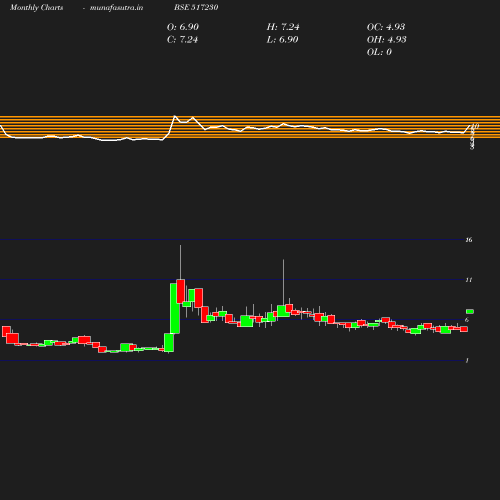Select the low value L: 6.90
This screenshot has width=500, height=500.
(x=282, y=40)
